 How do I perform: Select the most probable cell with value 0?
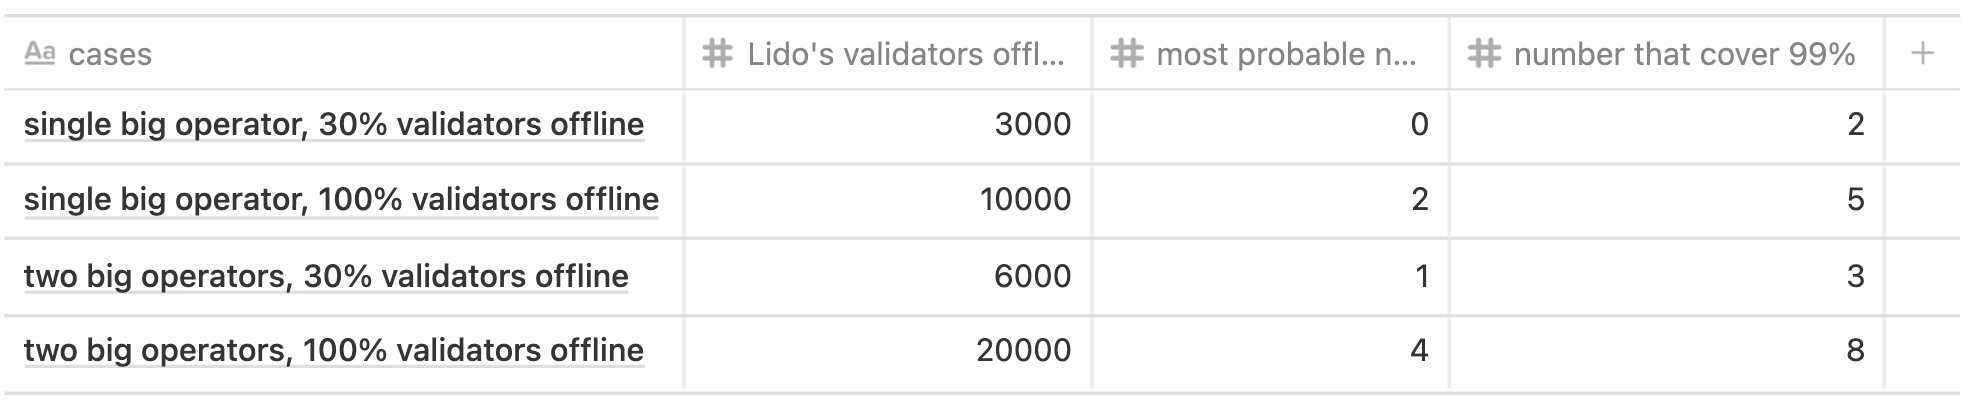[1270, 126]
